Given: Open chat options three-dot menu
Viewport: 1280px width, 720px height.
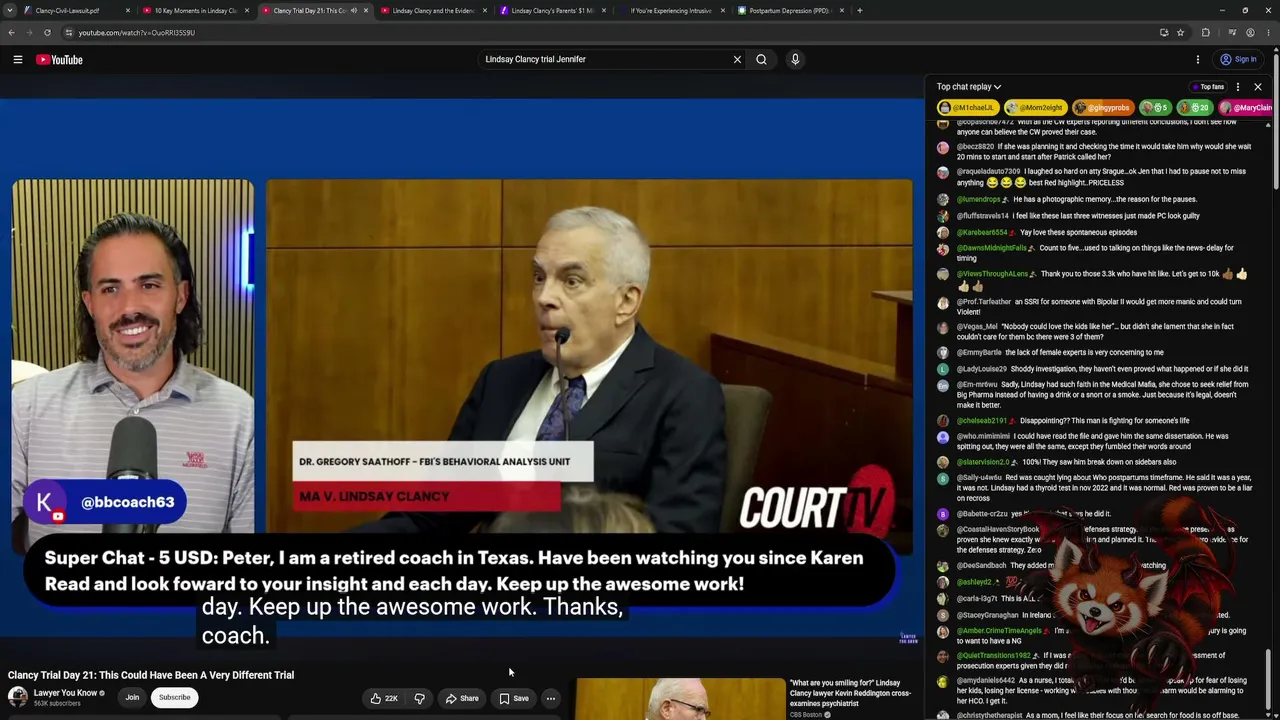Looking at the screenshot, I should coord(1238,87).
